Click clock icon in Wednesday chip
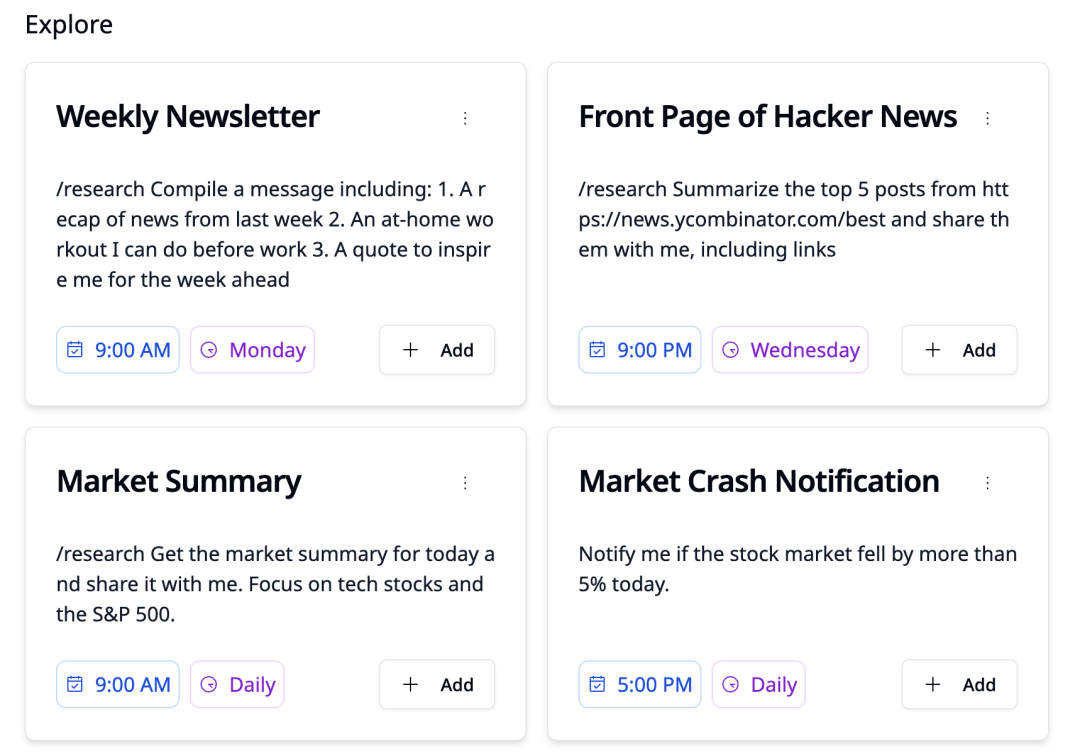Image resolution: width=1080 pixels, height=756 pixels. point(730,350)
